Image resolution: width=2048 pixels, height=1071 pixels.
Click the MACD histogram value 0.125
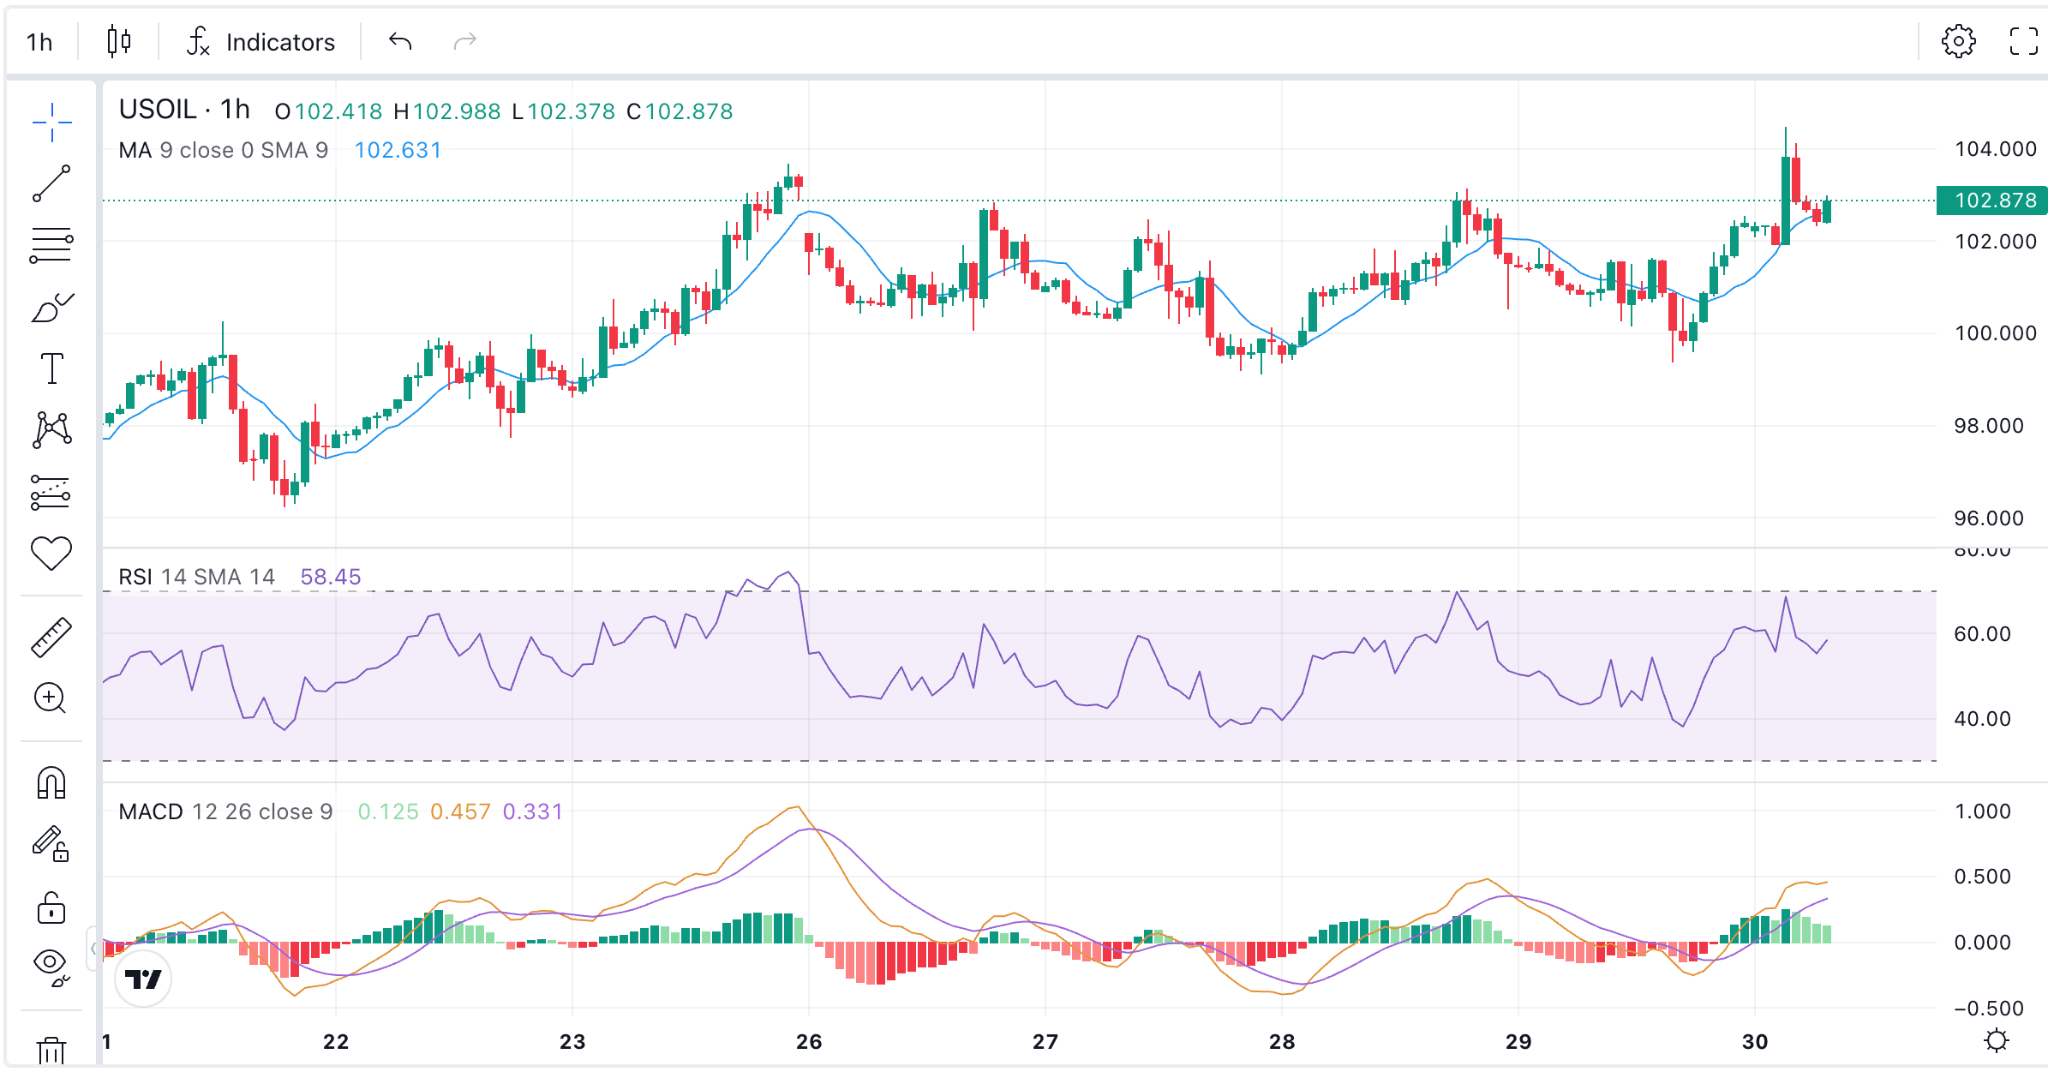tap(388, 812)
